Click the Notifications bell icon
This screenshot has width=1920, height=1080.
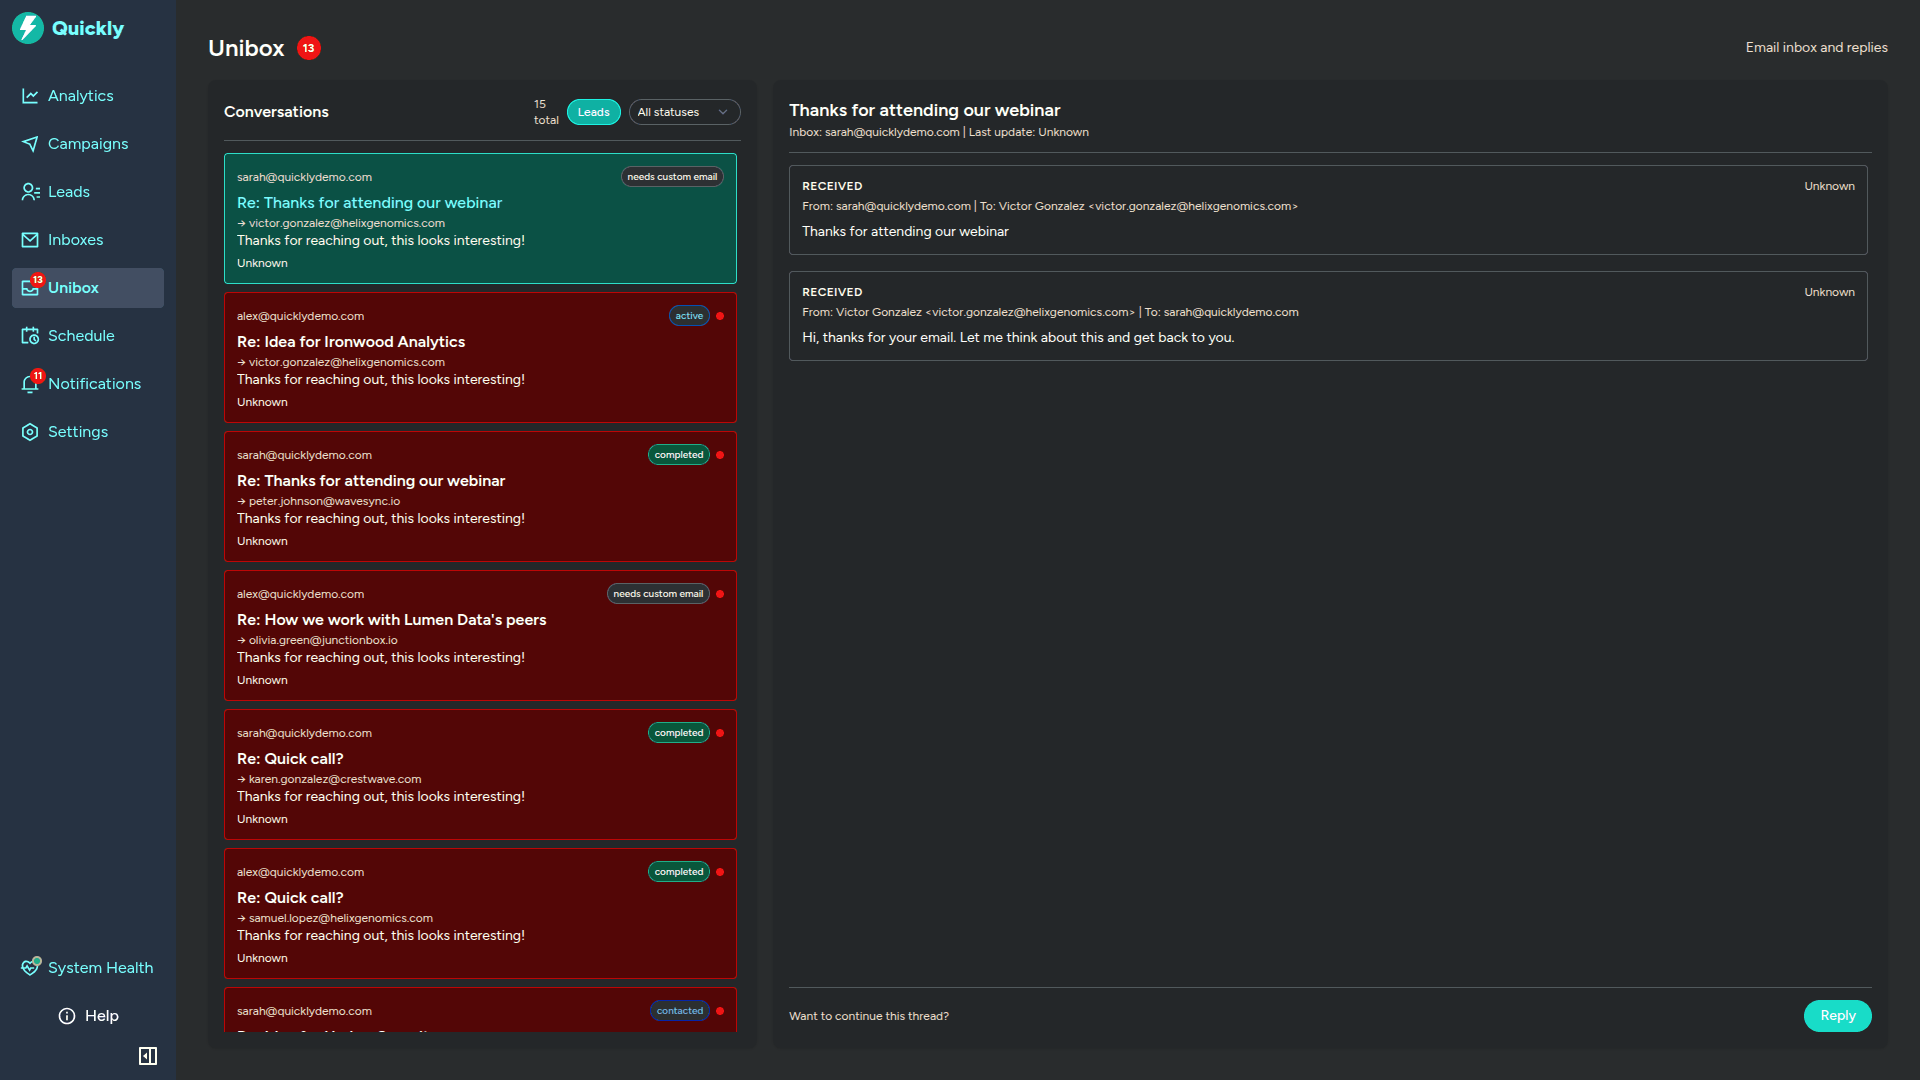tap(30, 384)
